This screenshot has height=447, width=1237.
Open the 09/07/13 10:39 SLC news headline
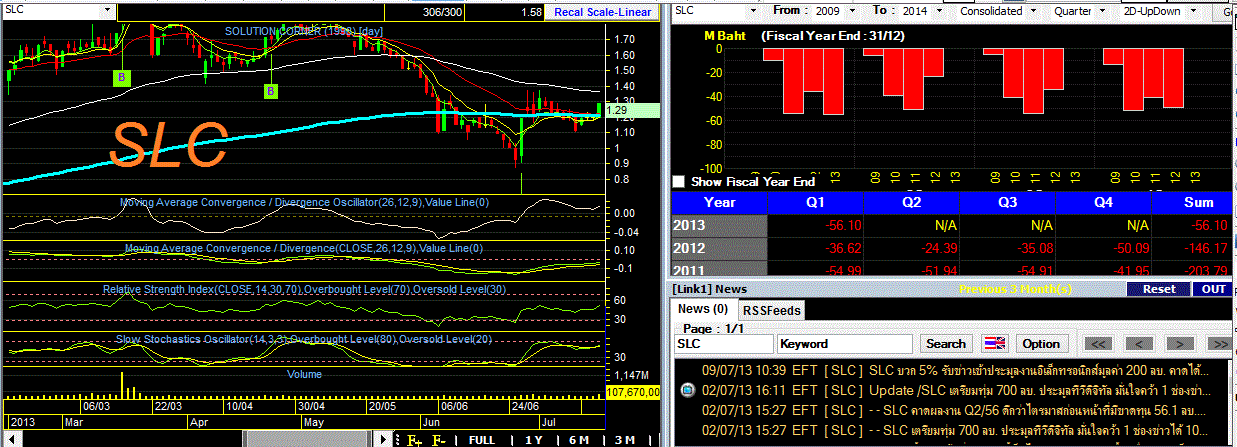coord(955,370)
